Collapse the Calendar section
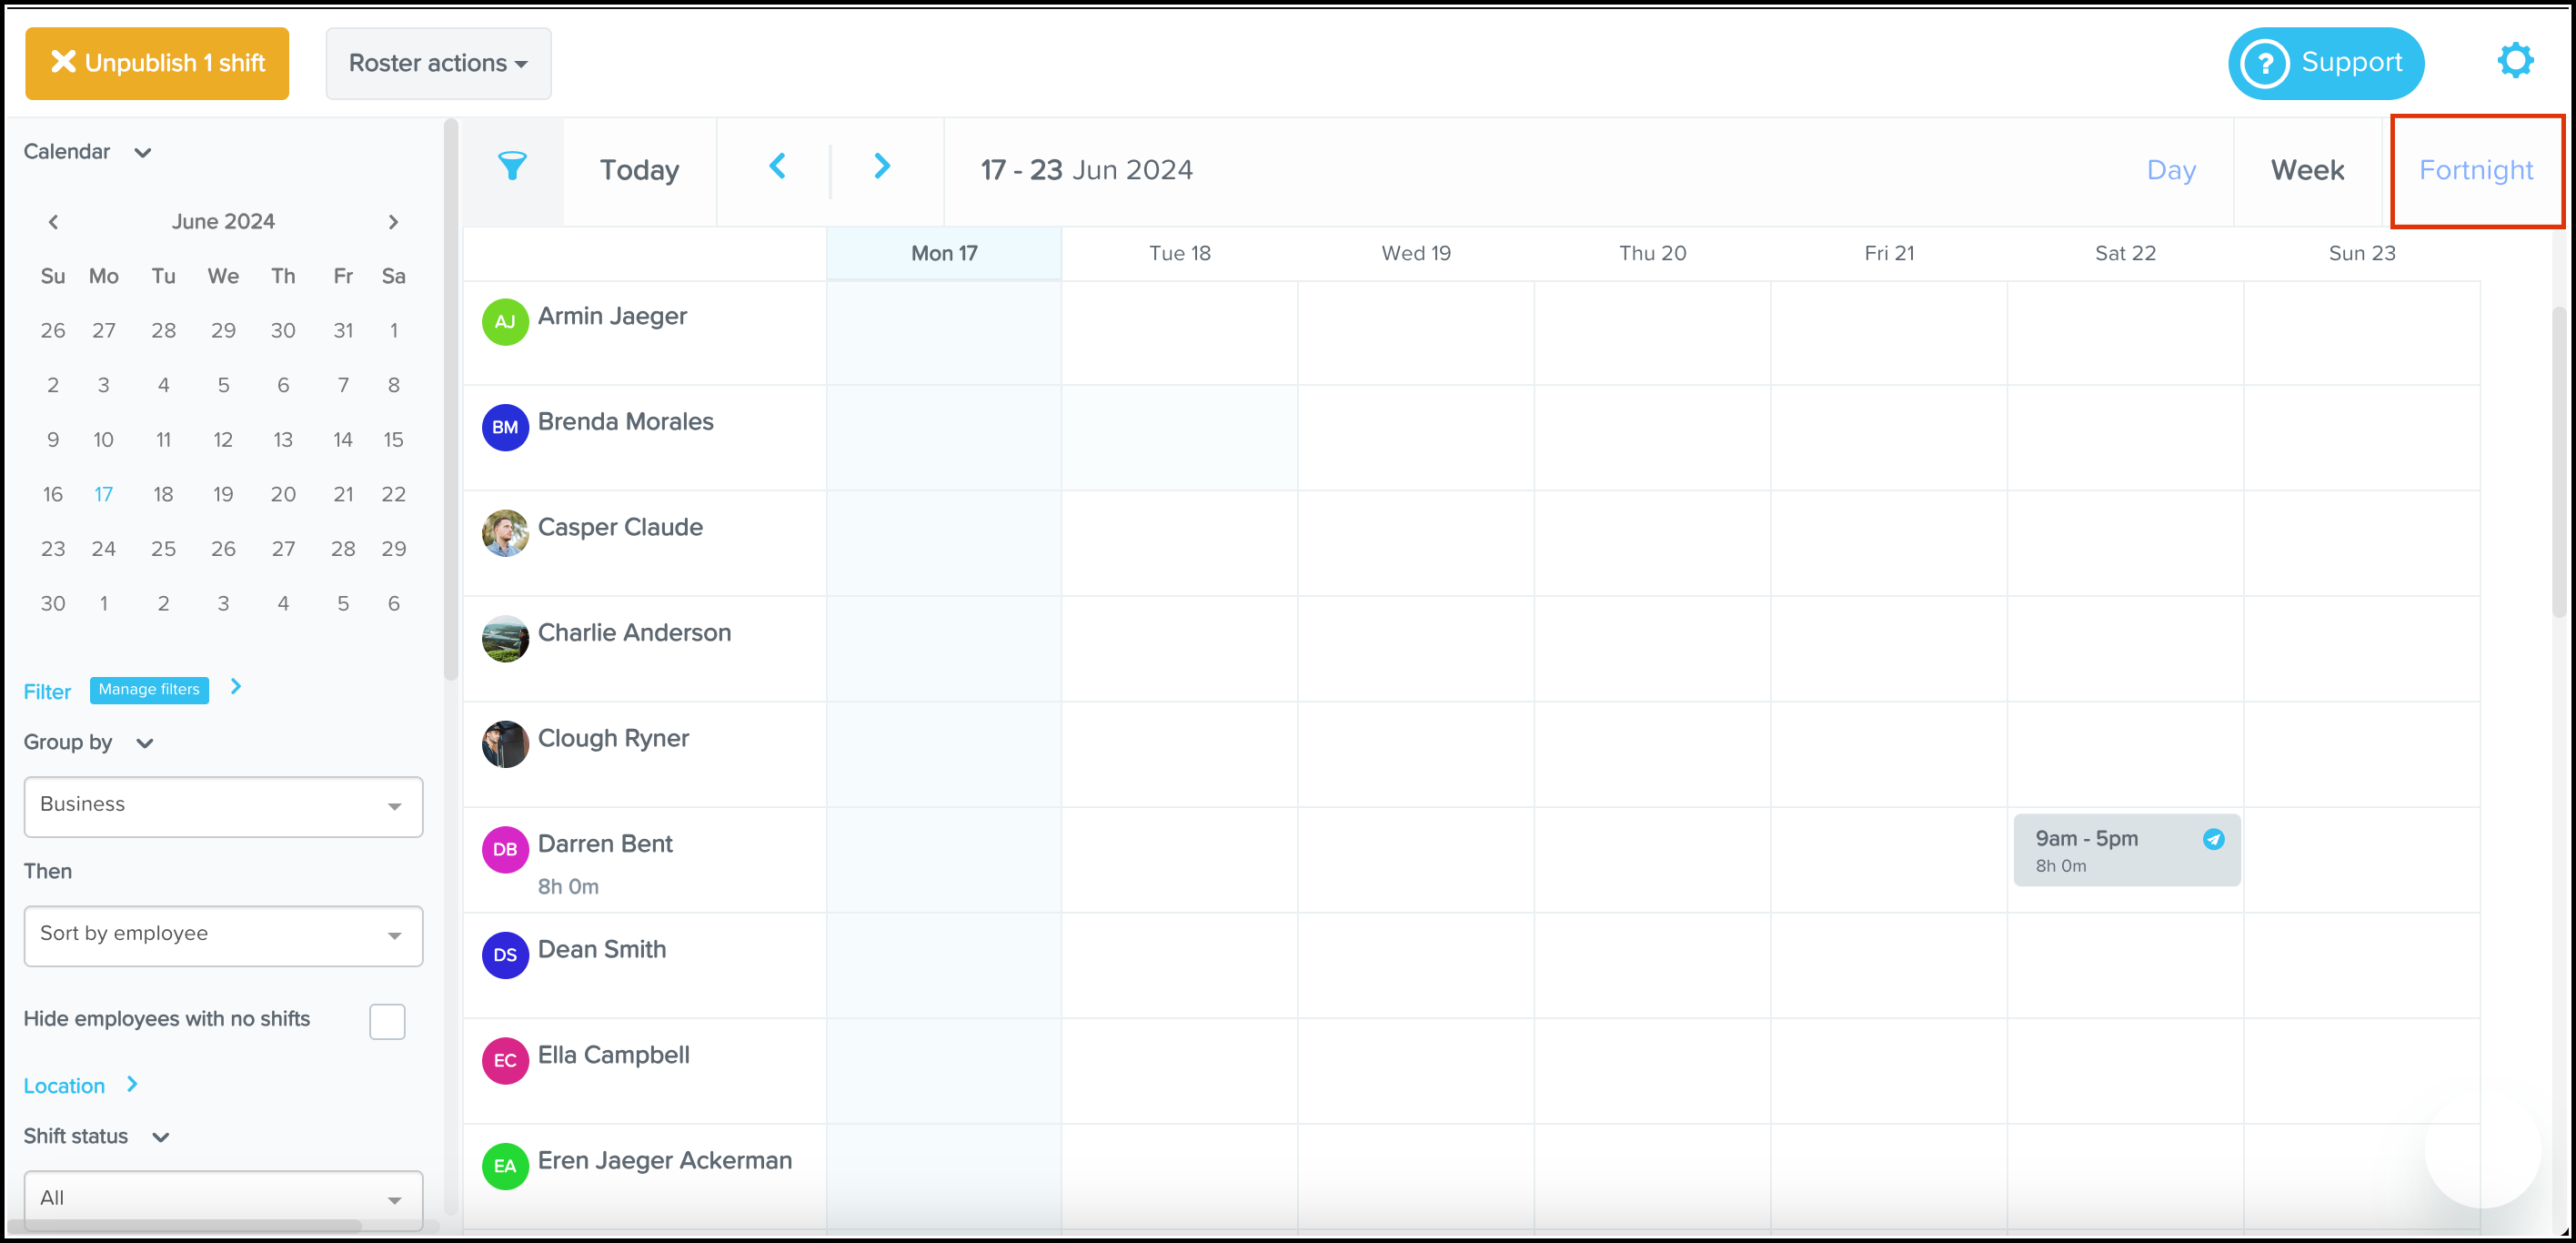 [x=143, y=153]
